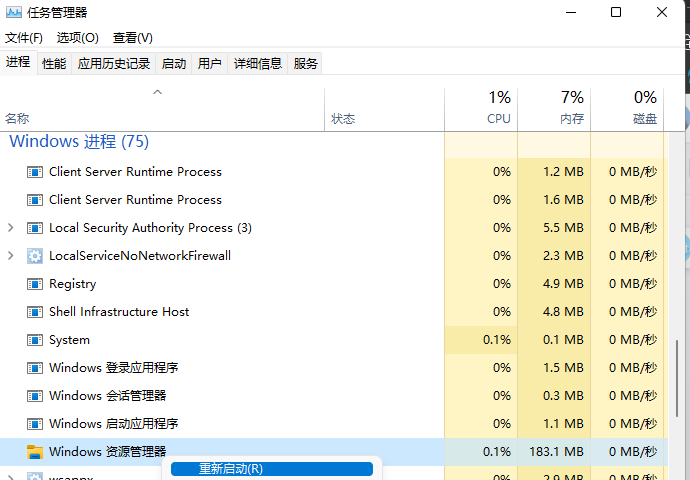Screen dimensions: 690x480
Task: Click the 2.3 MB memory value
Action: click(563, 256)
